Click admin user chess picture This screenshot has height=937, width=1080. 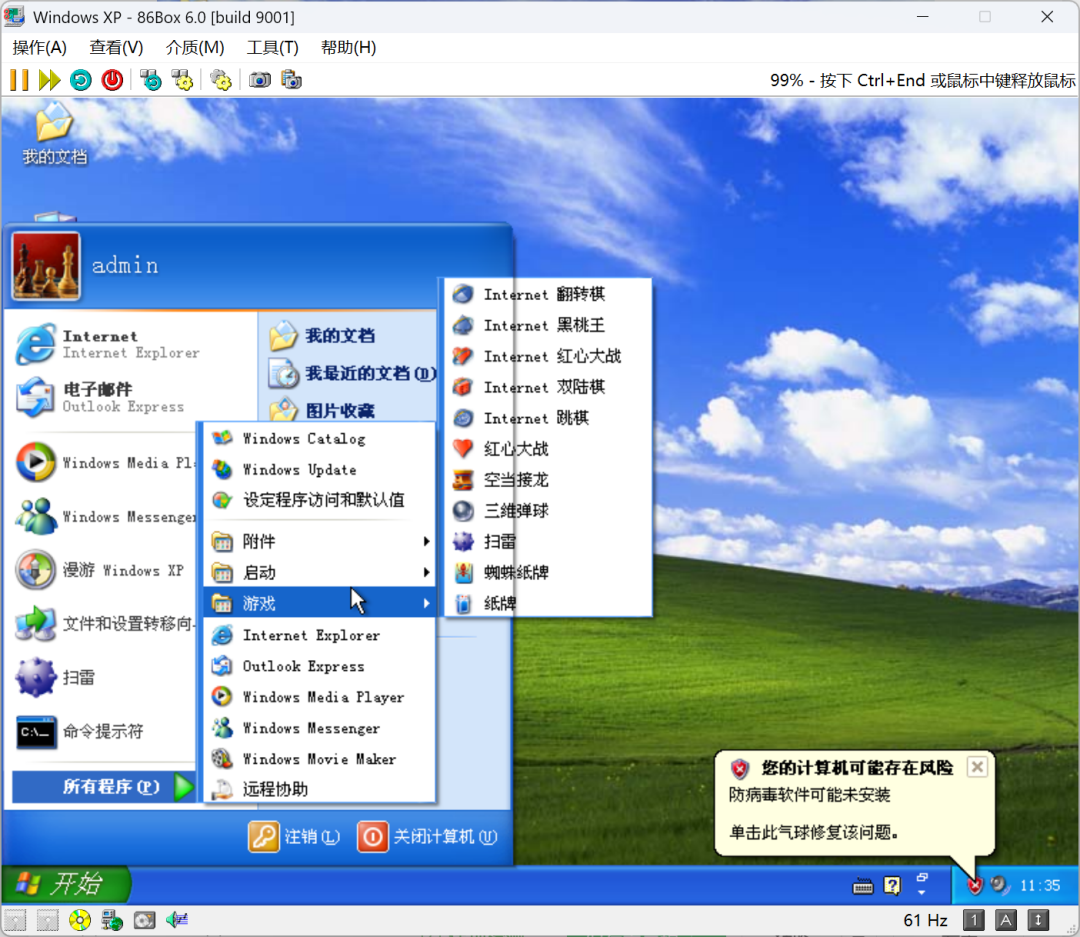click(x=45, y=266)
